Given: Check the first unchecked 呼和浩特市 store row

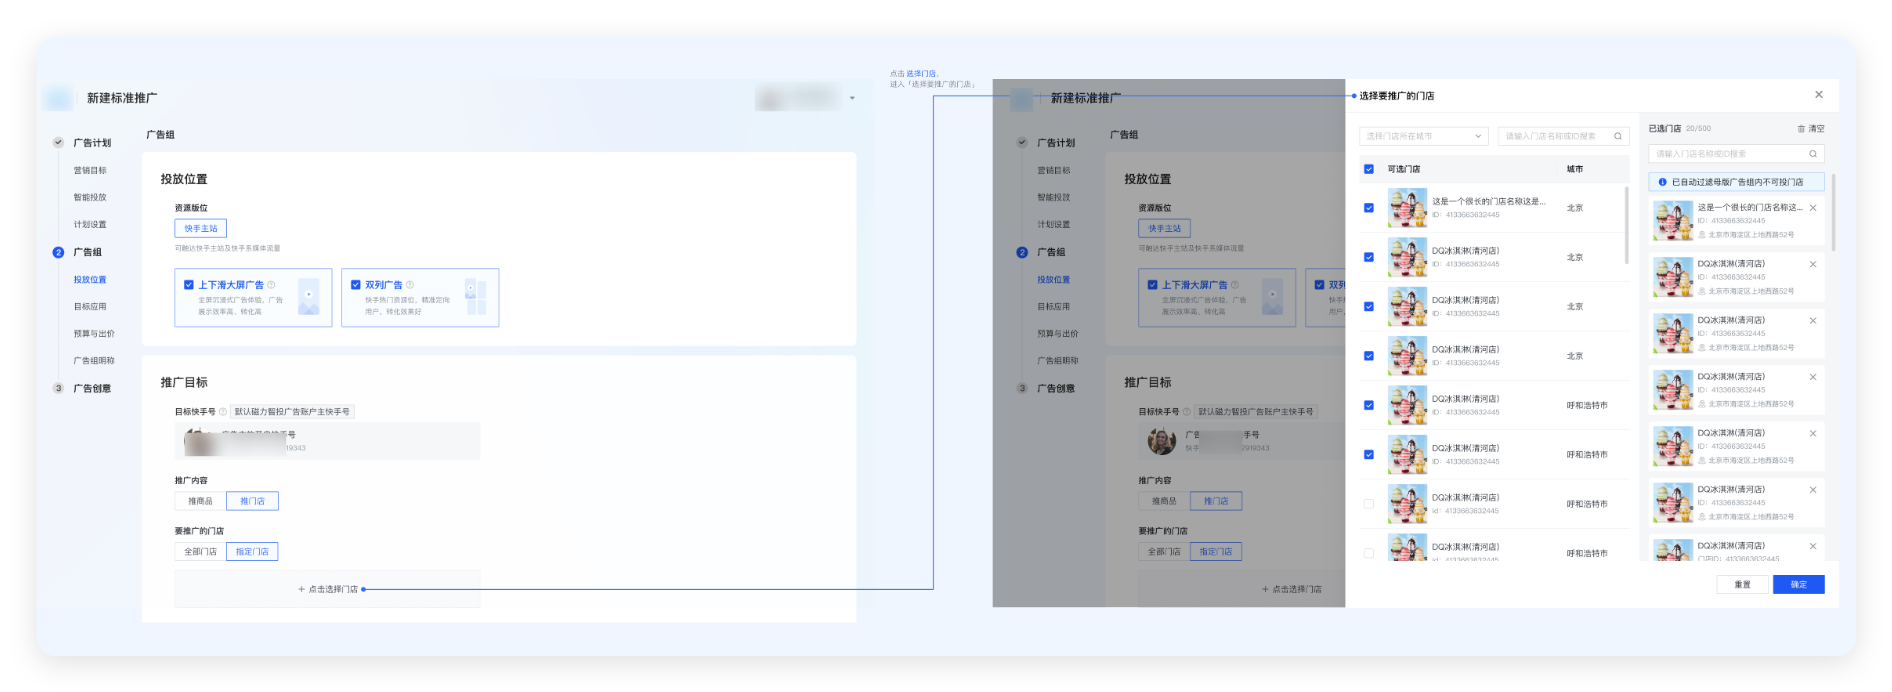Looking at the screenshot, I should 1369,504.
